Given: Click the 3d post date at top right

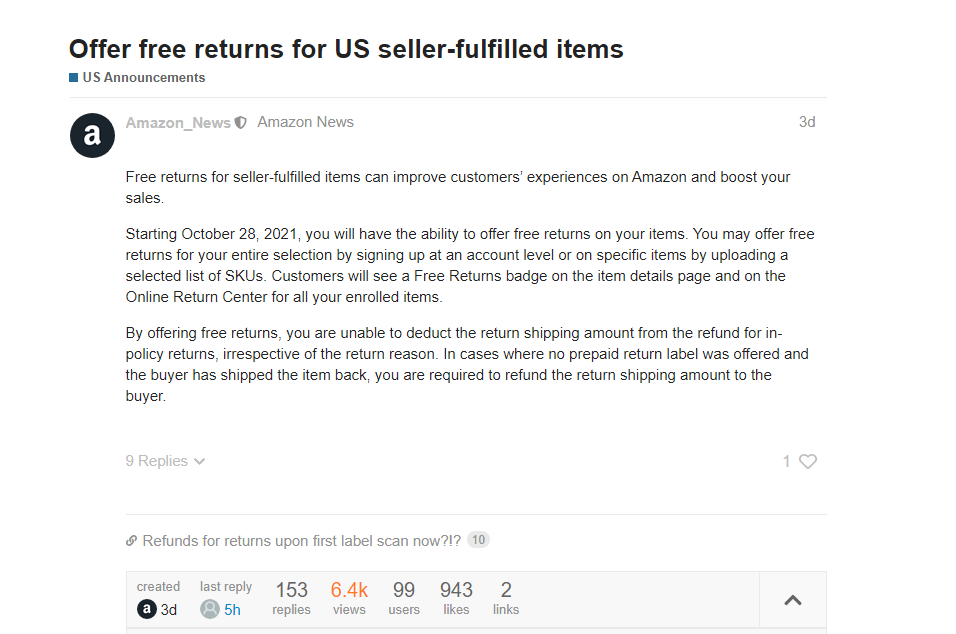Looking at the screenshot, I should tap(806, 122).
